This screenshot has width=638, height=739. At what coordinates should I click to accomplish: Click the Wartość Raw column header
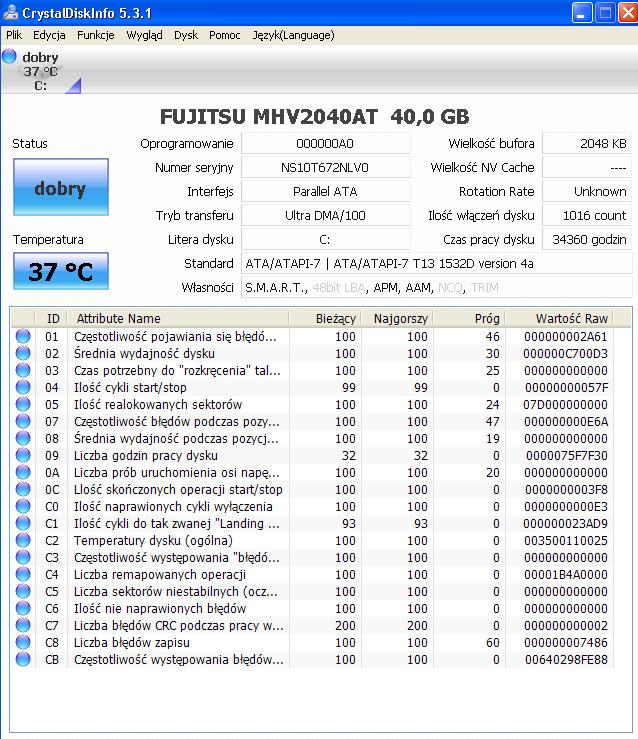tap(560, 319)
